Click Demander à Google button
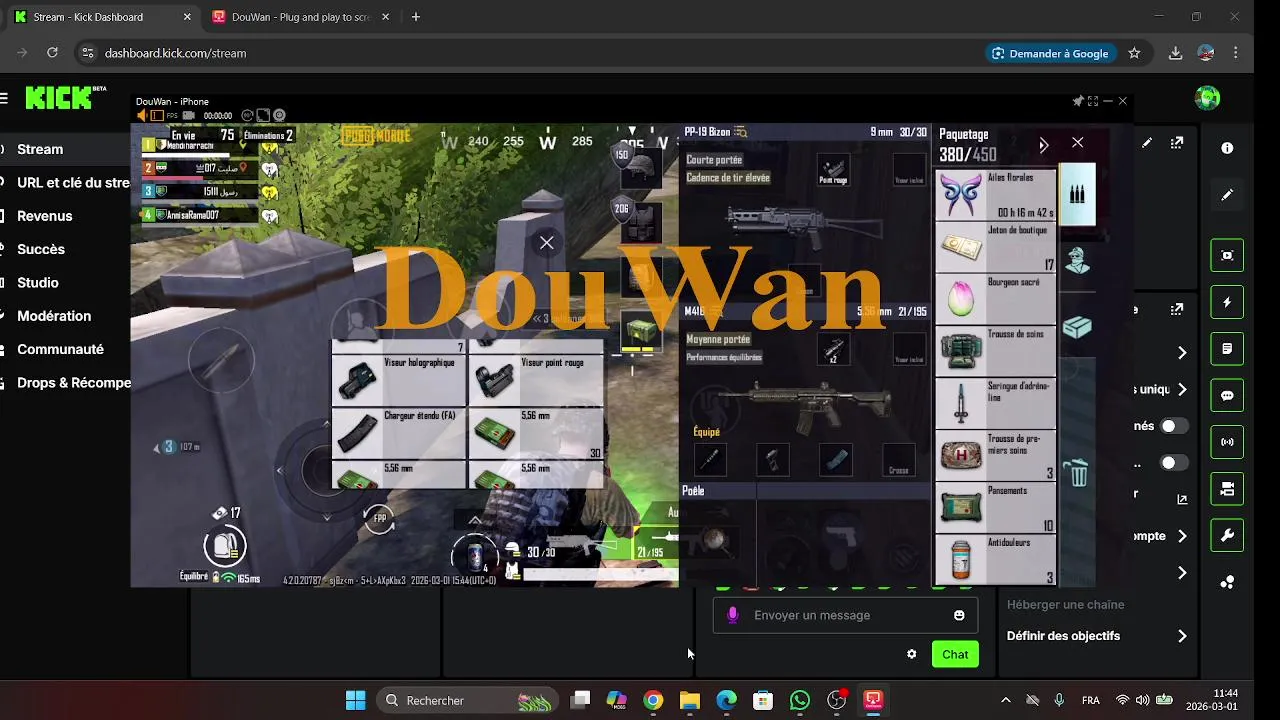The height and width of the screenshot is (720, 1280). [1050, 53]
